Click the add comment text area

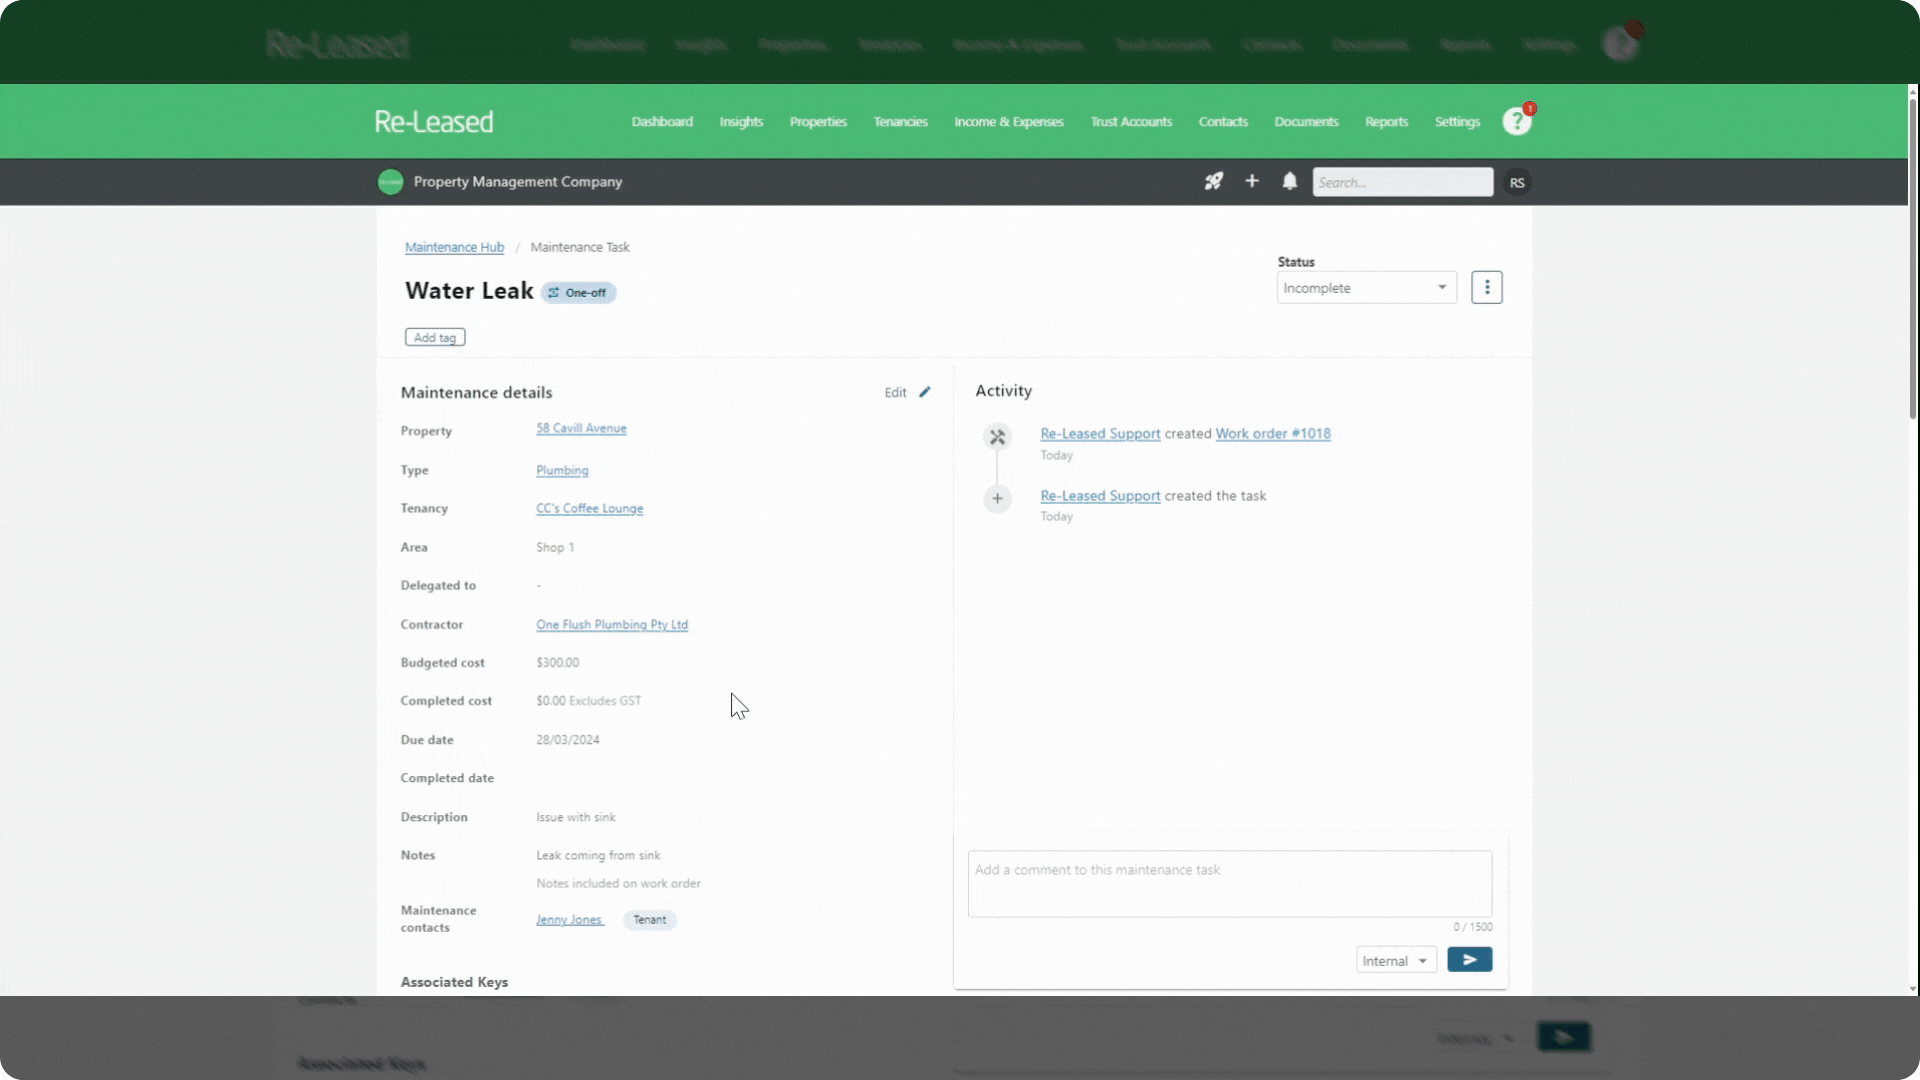coord(1230,884)
